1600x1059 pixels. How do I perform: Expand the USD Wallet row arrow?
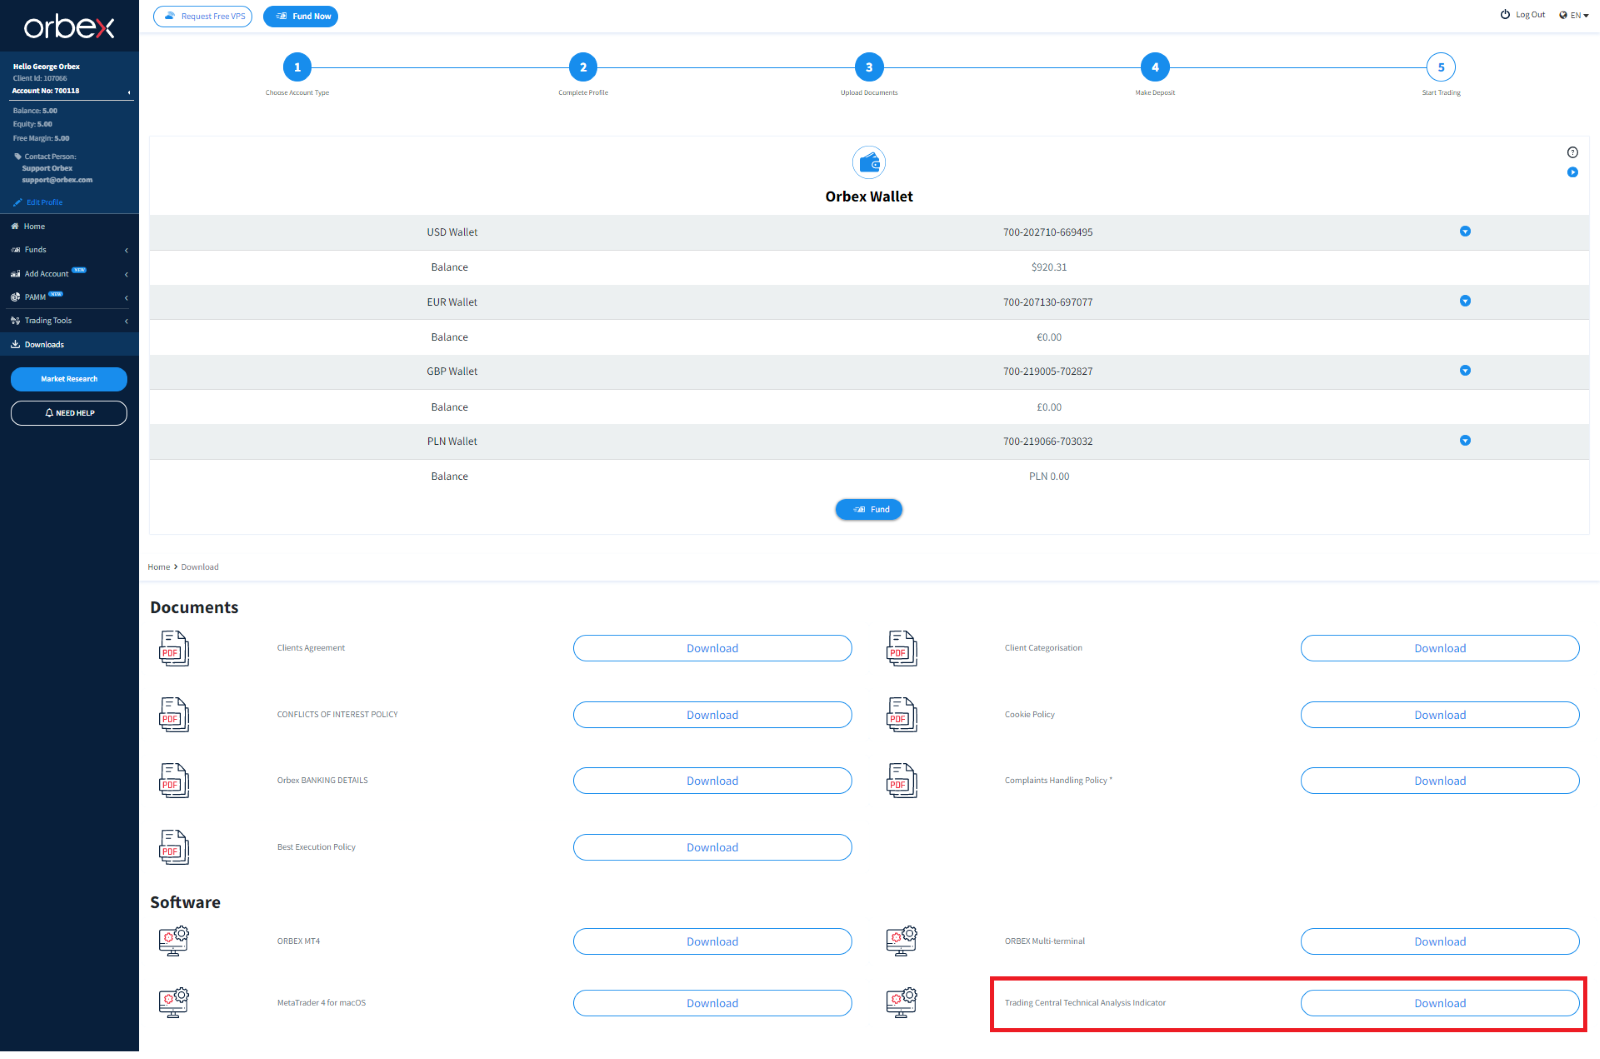1465,231
